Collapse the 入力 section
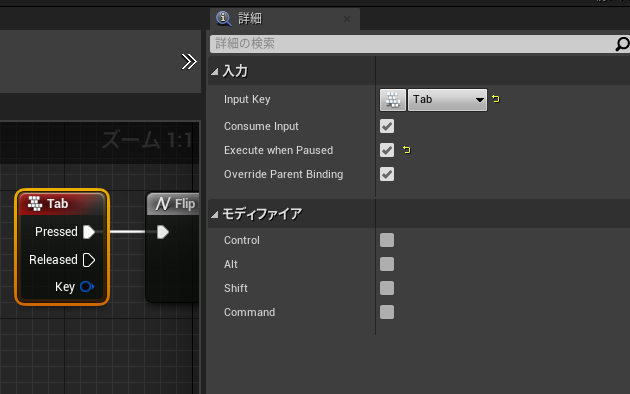The width and height of the screenshot is (630, 394). [x=215, y=72]
